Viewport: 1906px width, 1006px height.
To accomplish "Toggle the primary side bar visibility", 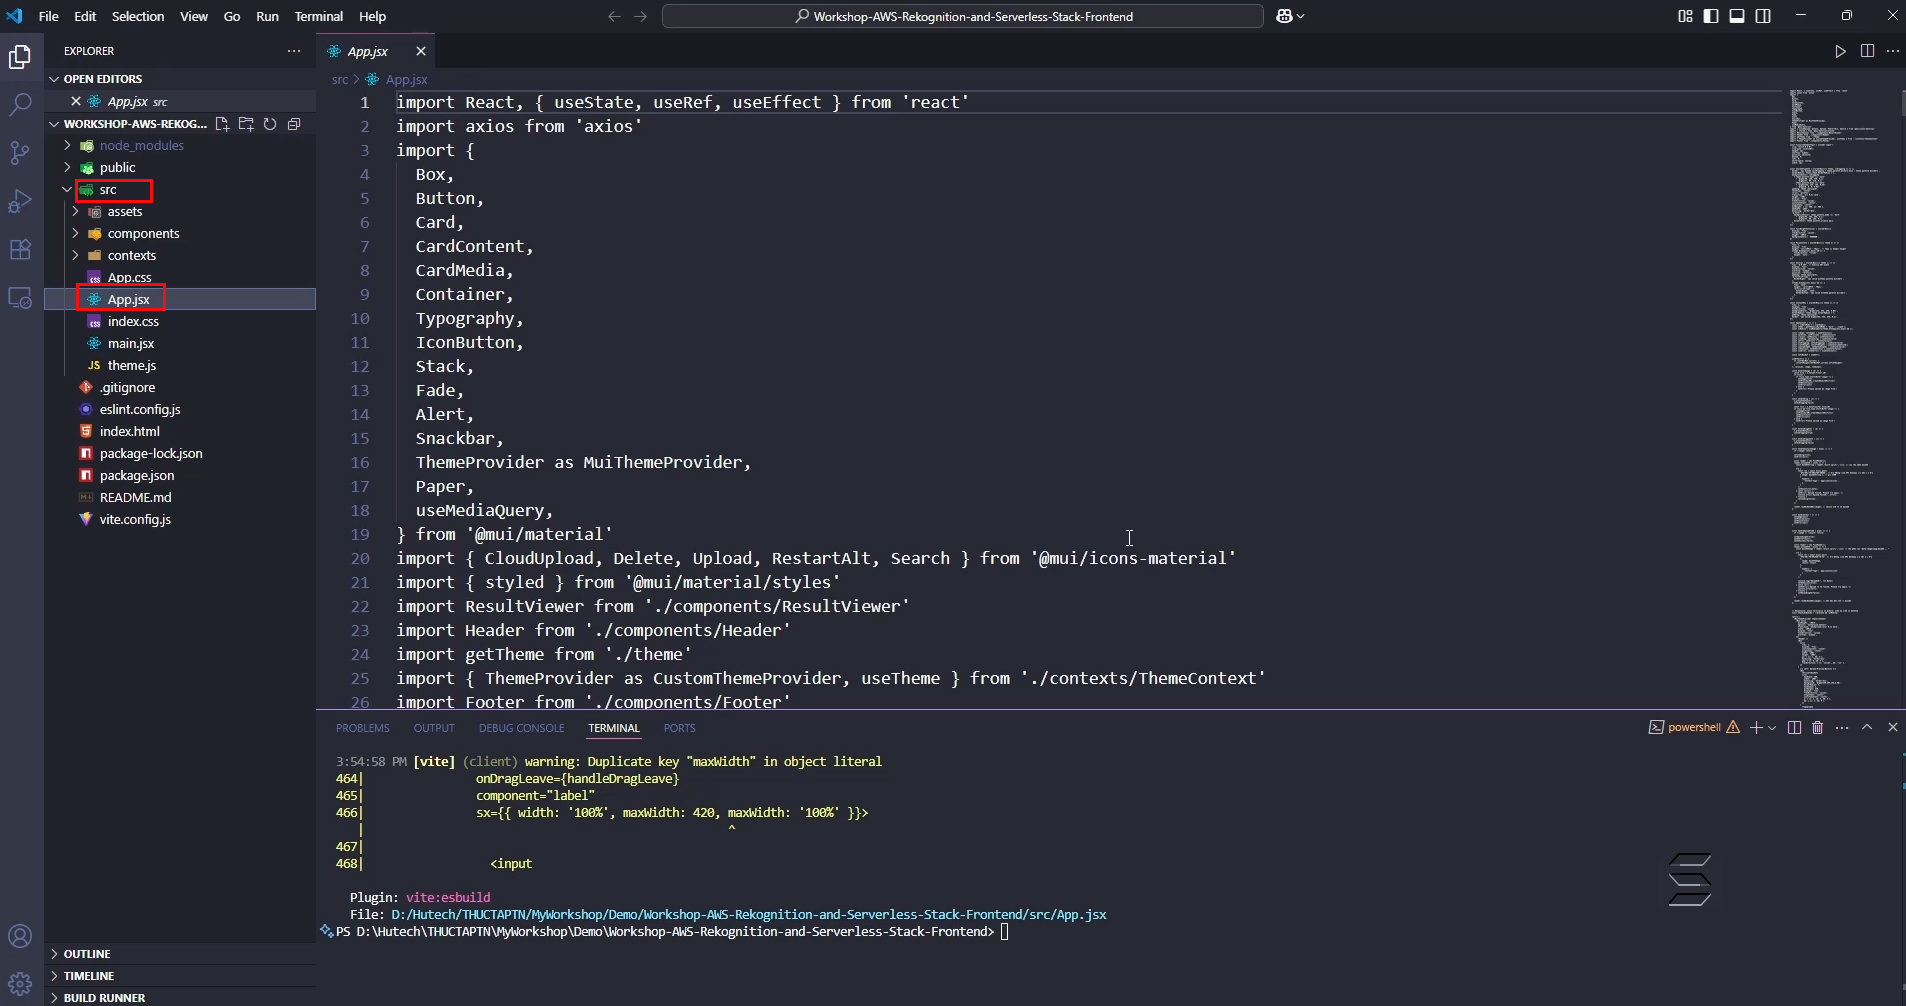I will pos(1711,16).
